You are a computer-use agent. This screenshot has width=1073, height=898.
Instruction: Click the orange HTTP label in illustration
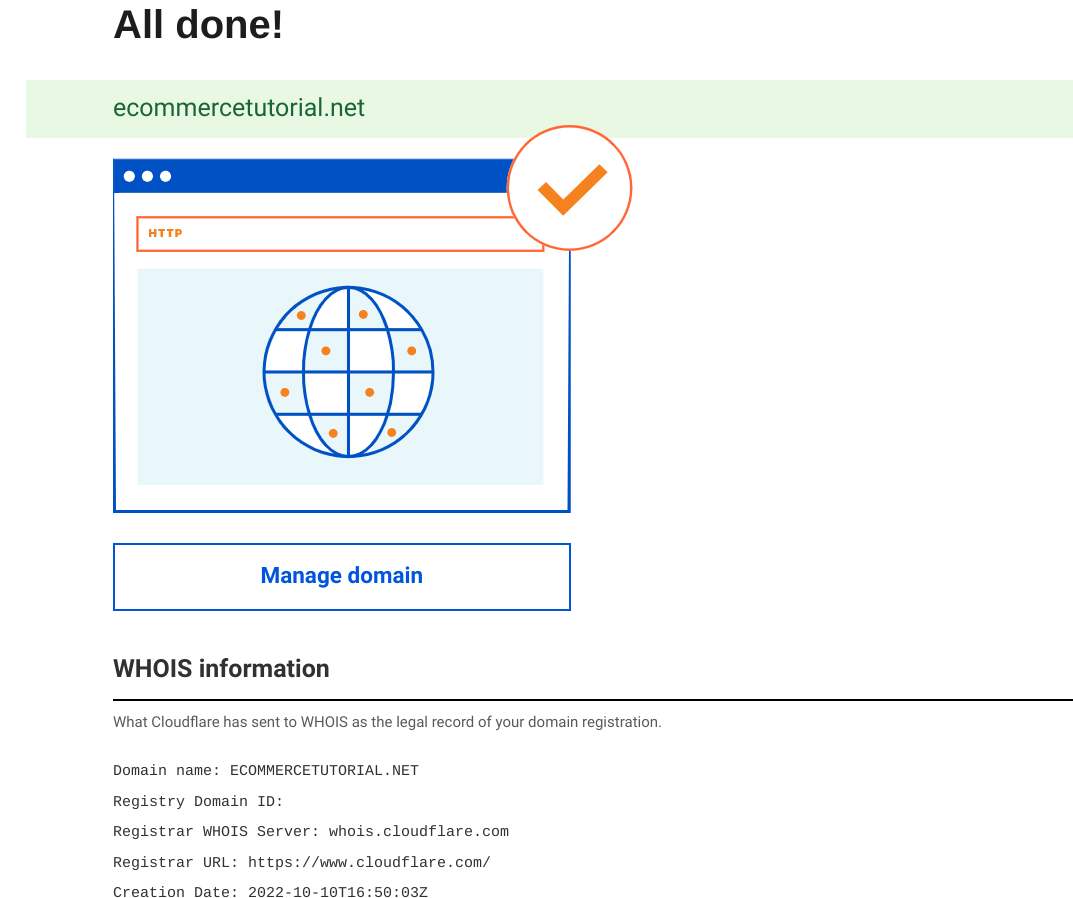pos(166,234)
